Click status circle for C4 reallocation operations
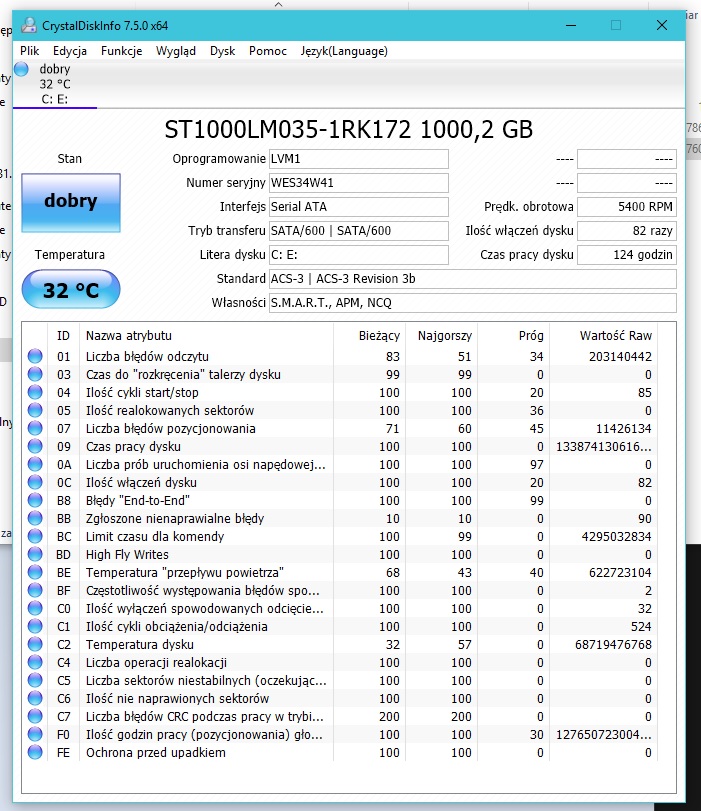The height and width of the screenshot is (811, 701). click(x=35, y=663)
